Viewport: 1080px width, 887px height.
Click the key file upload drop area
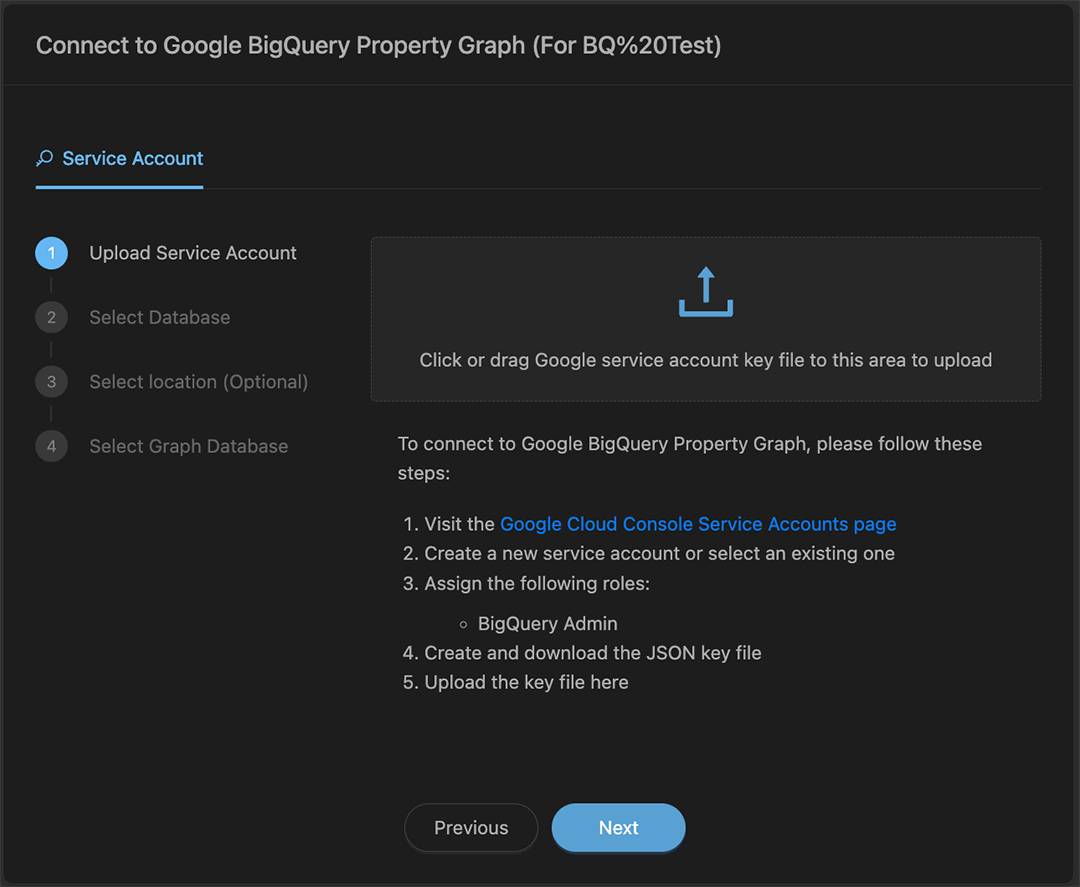tap(706, 319)
